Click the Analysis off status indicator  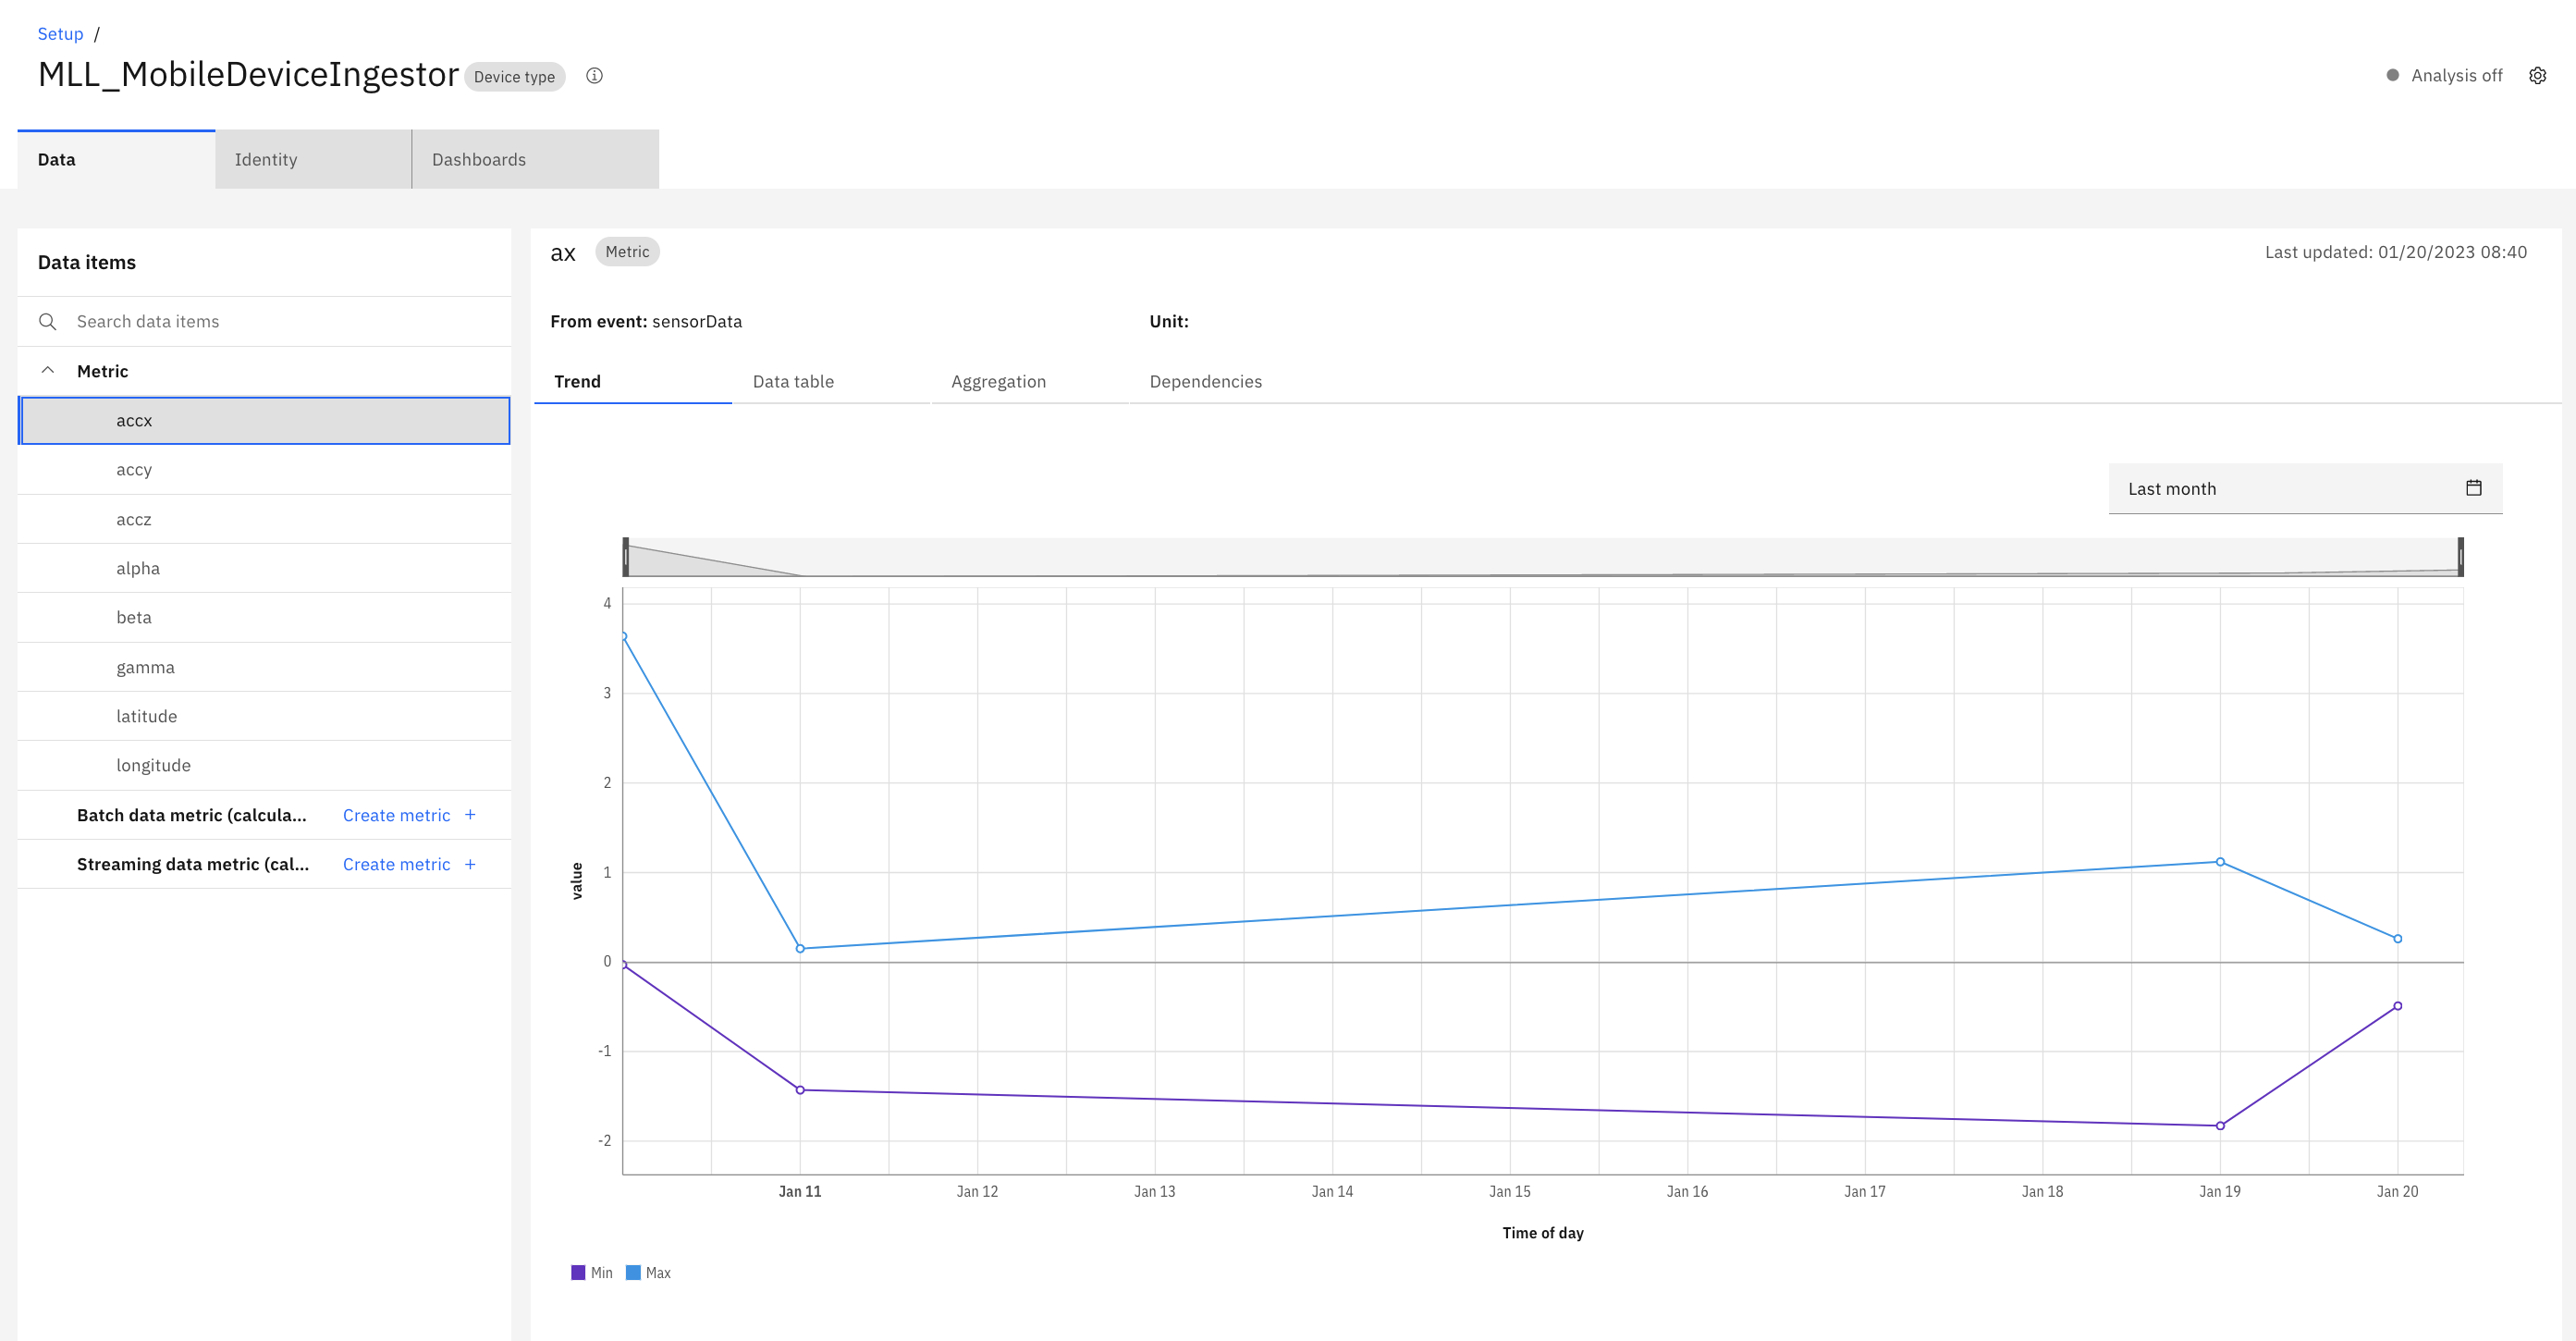(2444, 76)
